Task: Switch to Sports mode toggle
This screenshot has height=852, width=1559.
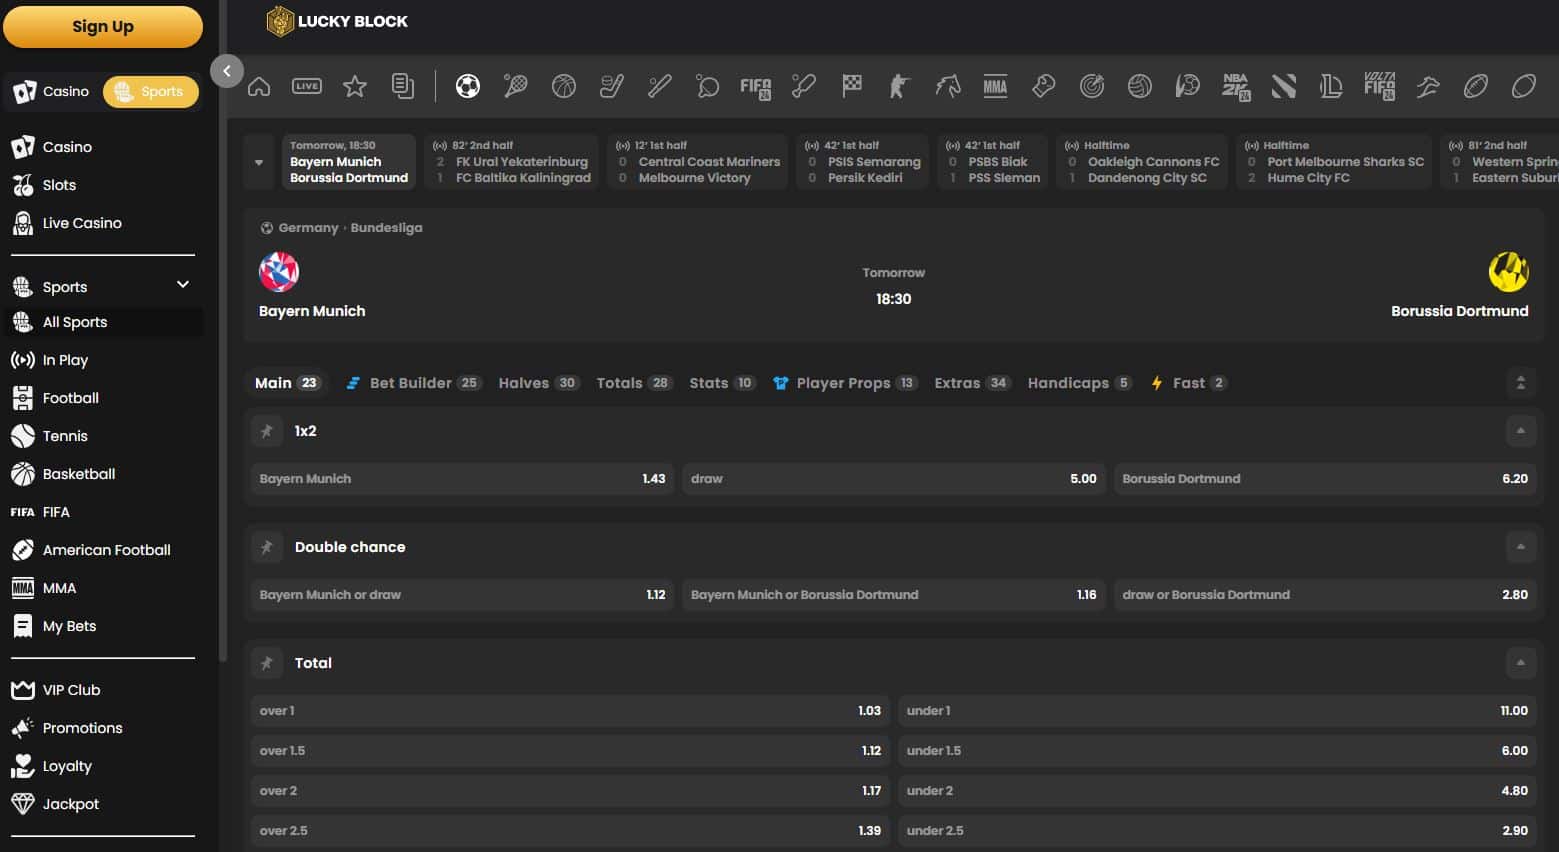Action: tap(151, 91)
